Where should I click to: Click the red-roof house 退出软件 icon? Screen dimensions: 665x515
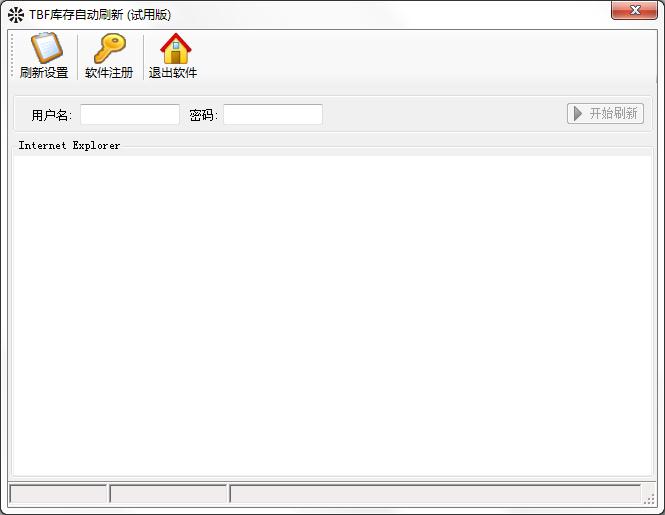coord(176,48)
